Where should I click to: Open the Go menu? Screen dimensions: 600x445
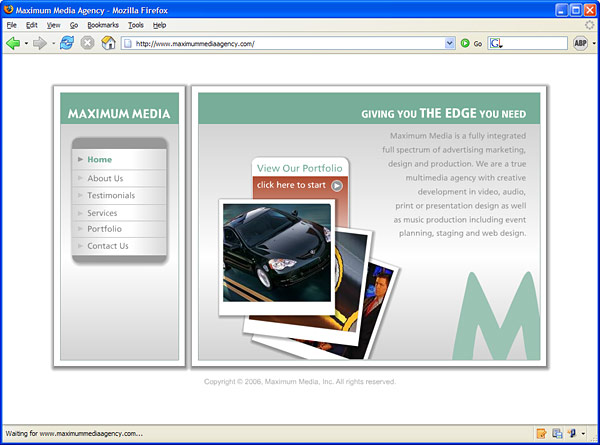coord(74,25)
